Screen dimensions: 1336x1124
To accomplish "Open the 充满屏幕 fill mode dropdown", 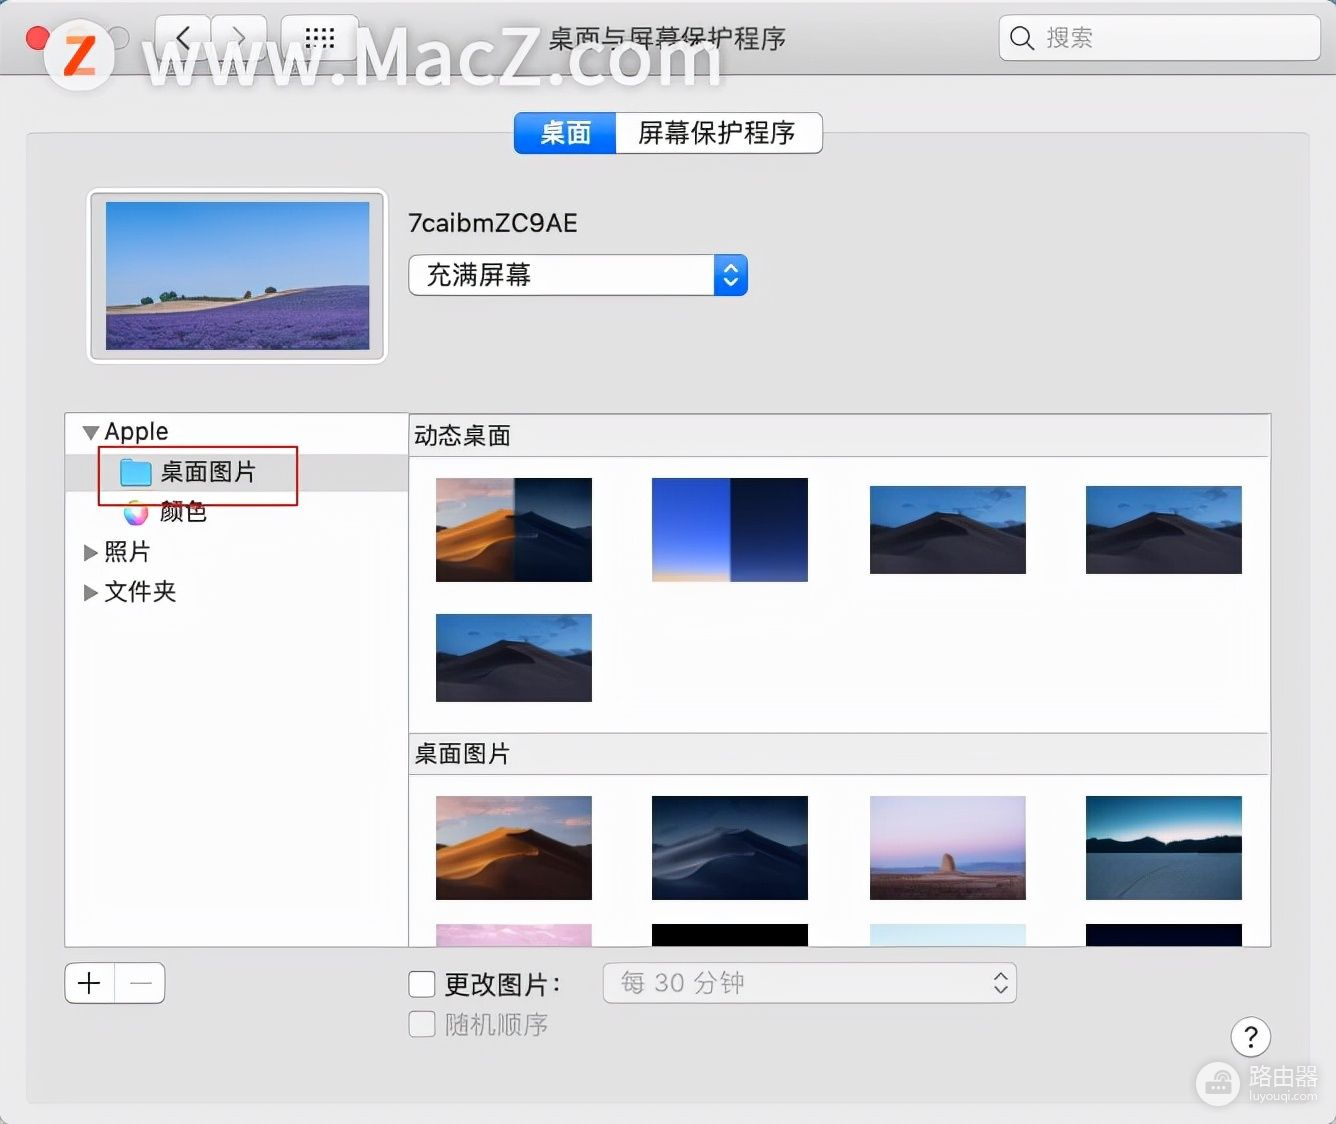I will point(578,275).
